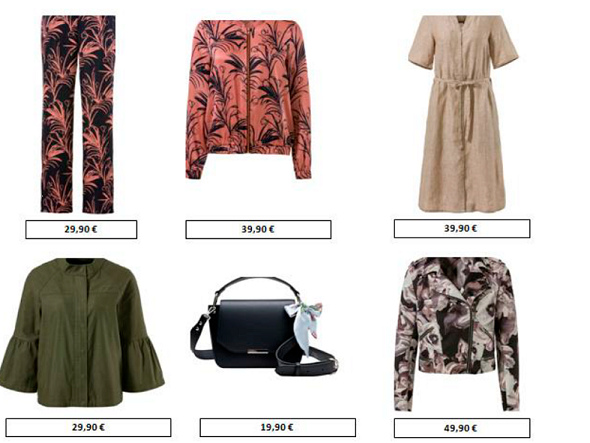This screenshot has width=590, height=443.
Task: Click the 49,90 € price under floral jacket
Action: 462,428
